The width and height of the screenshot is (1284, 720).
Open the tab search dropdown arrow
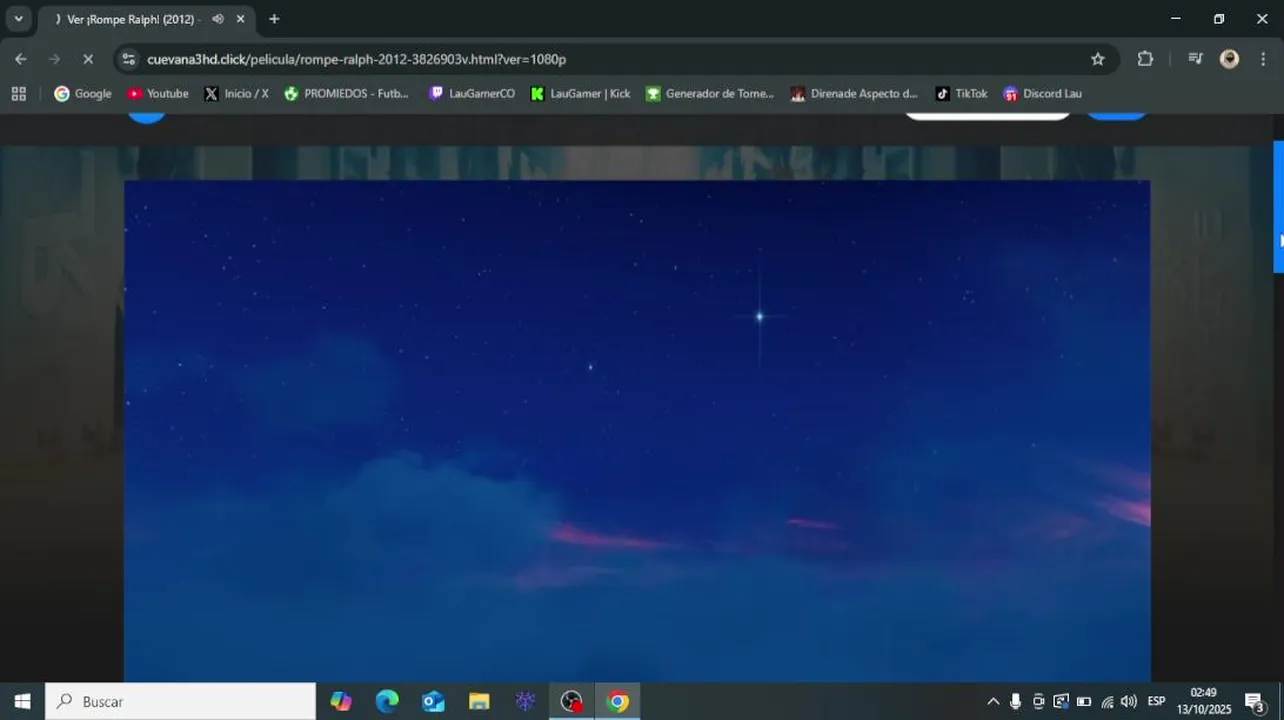[x=18, y=19]
